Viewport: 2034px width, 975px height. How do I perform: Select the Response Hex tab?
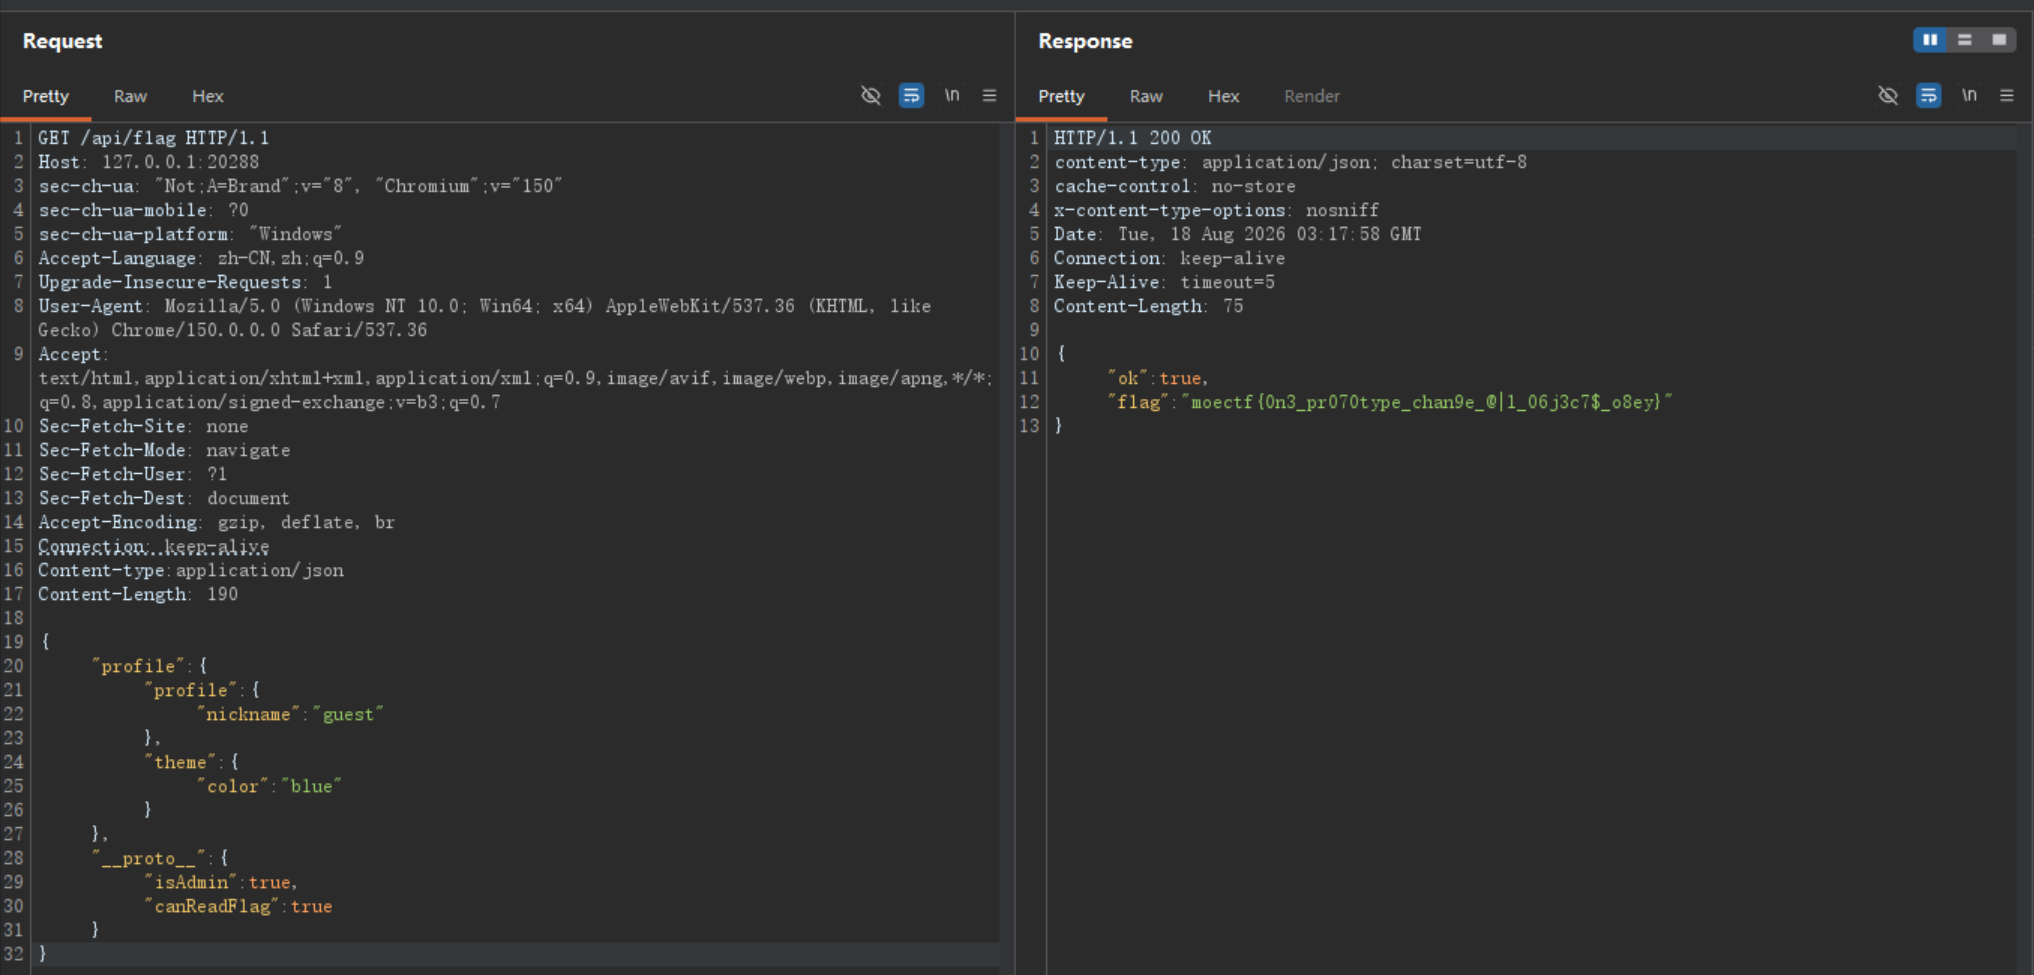point(1223,96)
